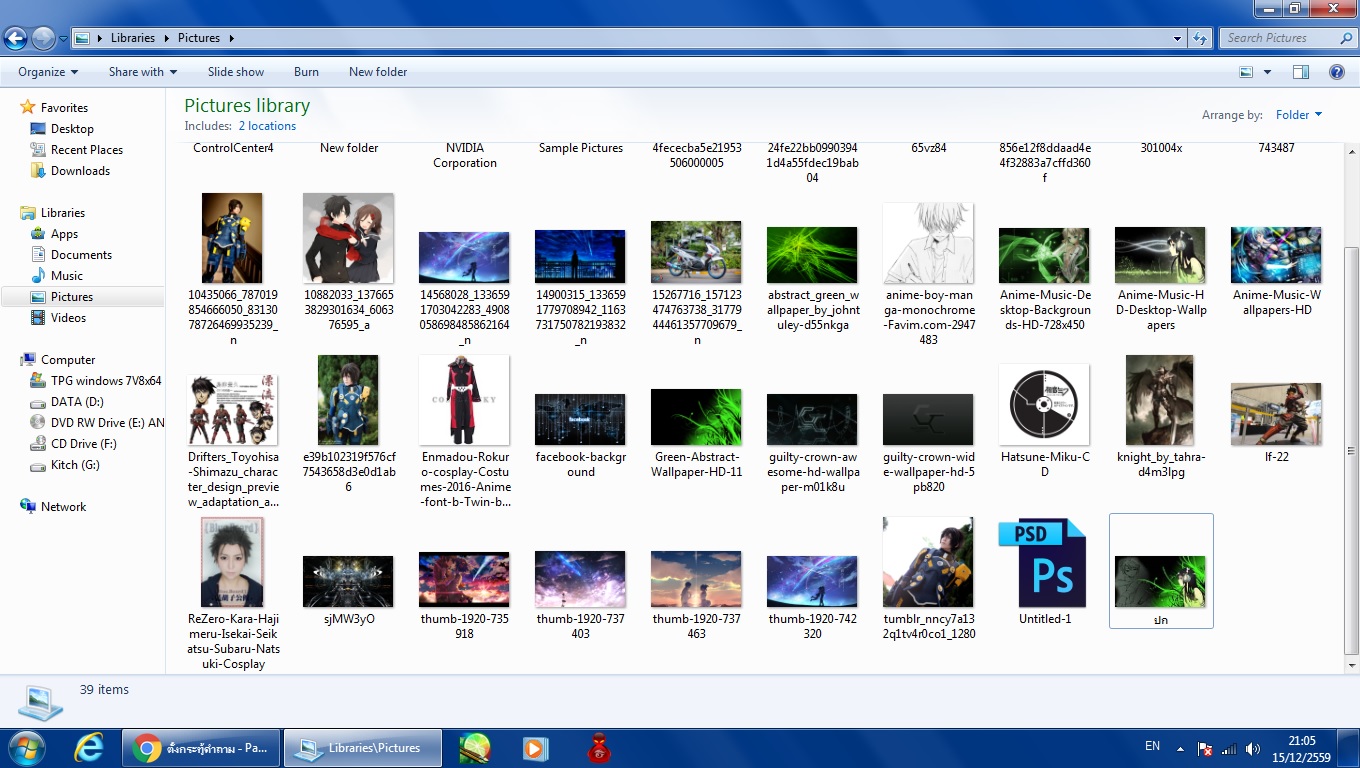Select the Videos library
Viewport: 1360px width, 768px height.
pyautogui.click(x=68, y=318)
